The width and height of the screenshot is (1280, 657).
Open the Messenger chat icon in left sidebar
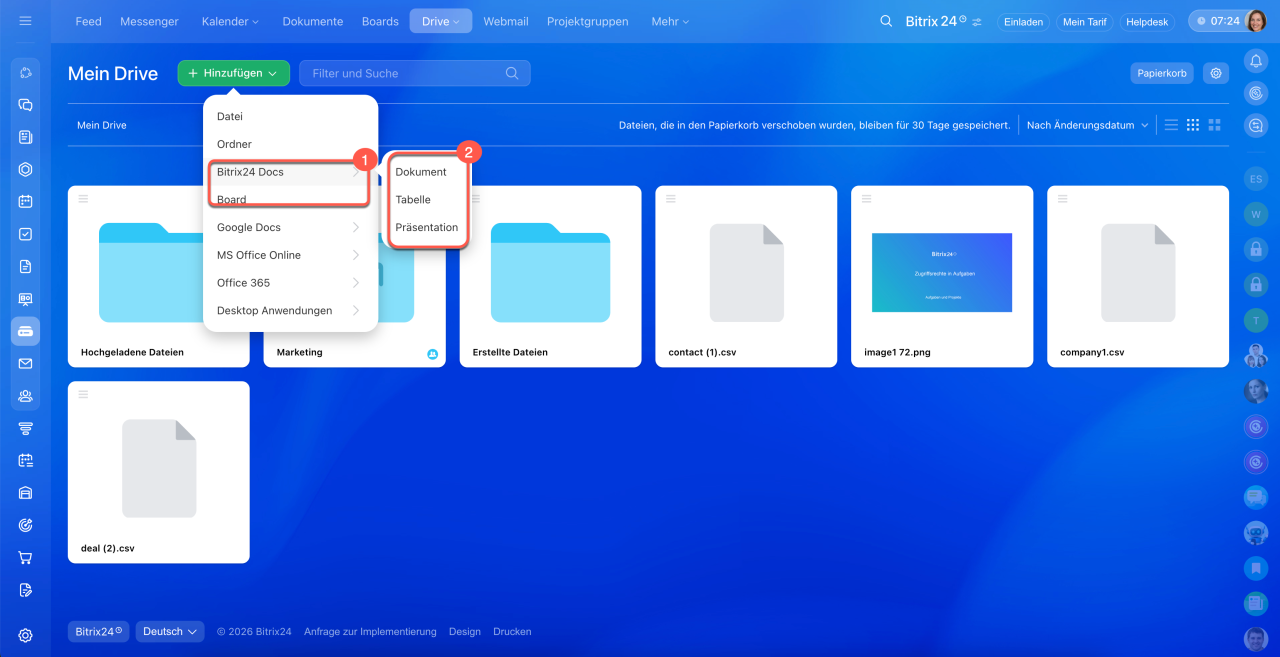point(25,105)
